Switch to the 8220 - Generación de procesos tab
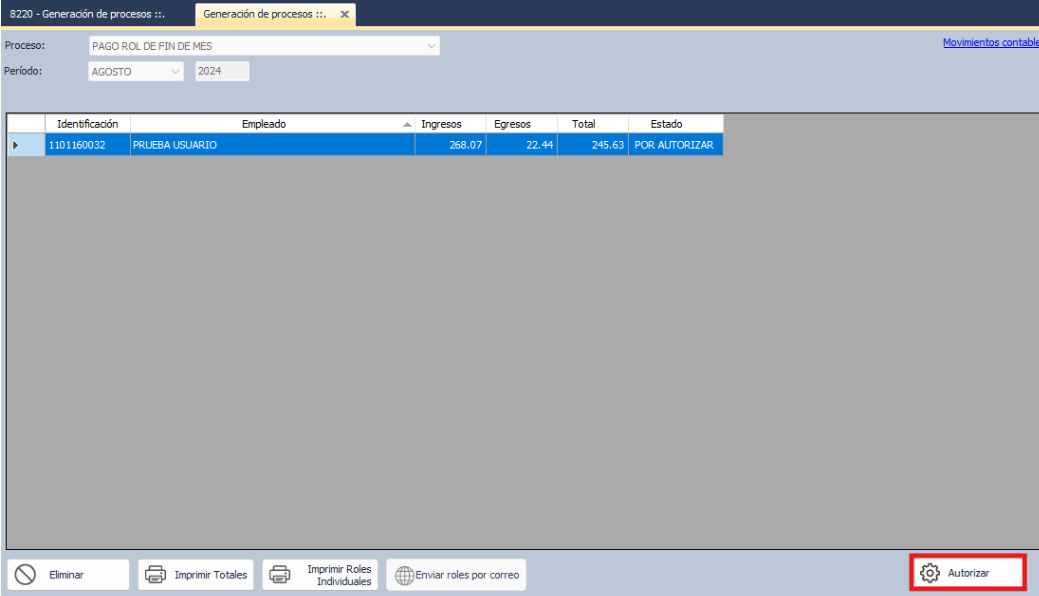Viewport: 1039px width, 596px height. click(x=95, y=14)
